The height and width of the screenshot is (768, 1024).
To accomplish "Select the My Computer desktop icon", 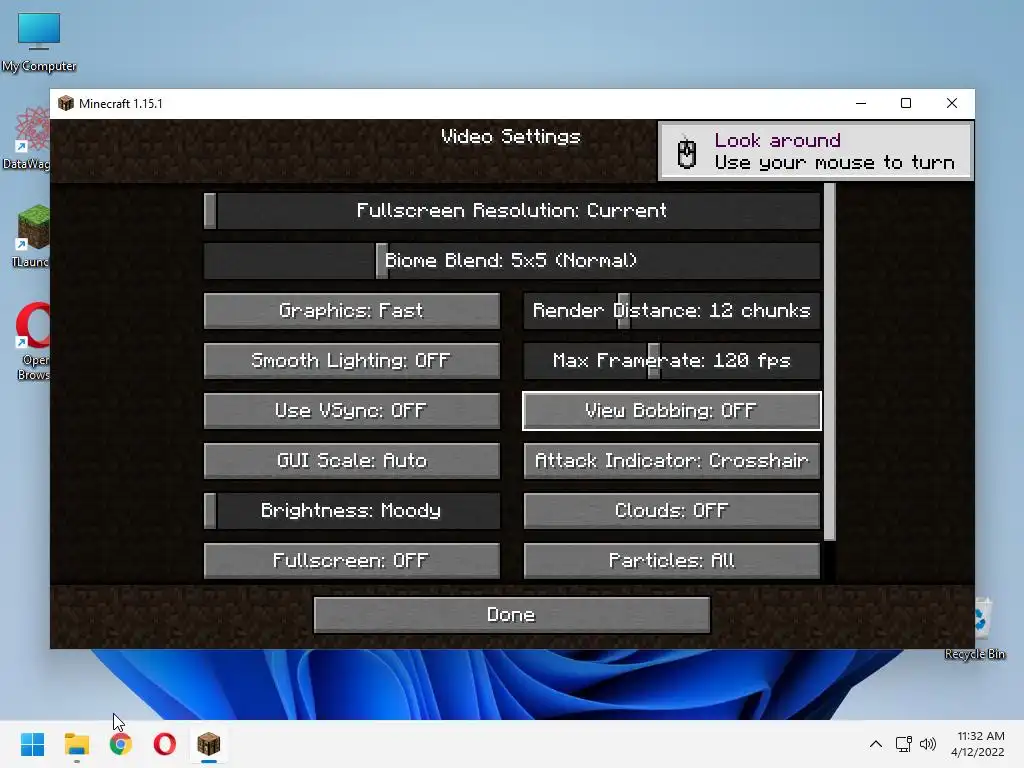I will (x=39, y=43).
